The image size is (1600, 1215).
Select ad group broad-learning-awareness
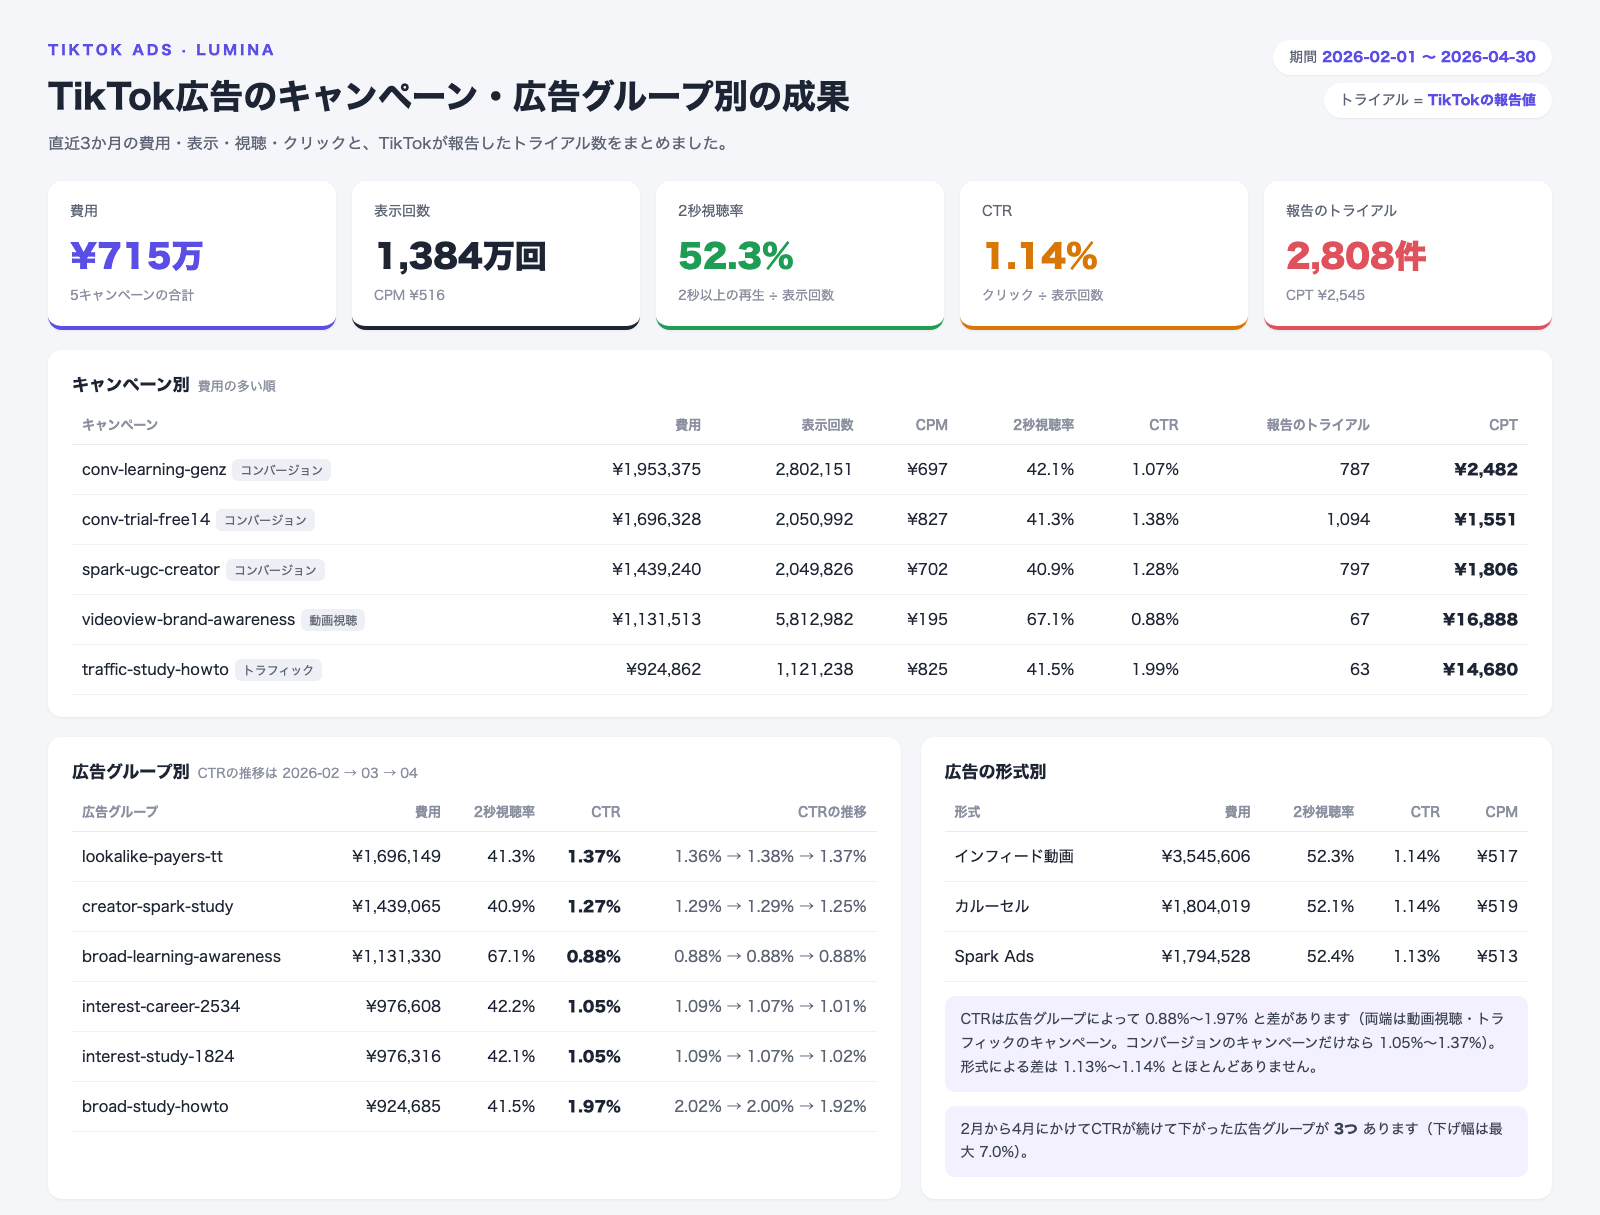181,957
